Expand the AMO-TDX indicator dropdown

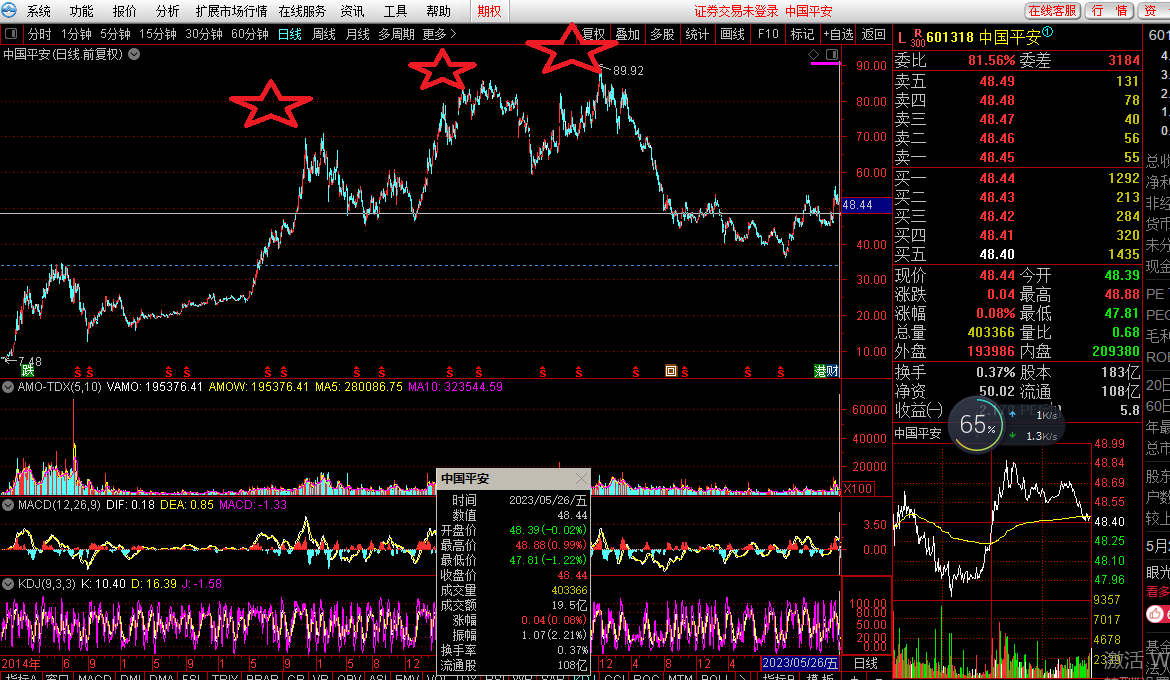(8, 387)
